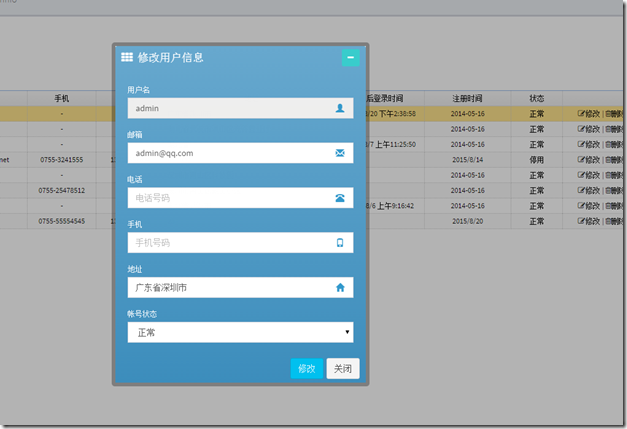The width and height of the screenshot is (627, 429).
Task: Select phone cell 0755-55554545
Action: pyautogui.click(x=62, y=221)
